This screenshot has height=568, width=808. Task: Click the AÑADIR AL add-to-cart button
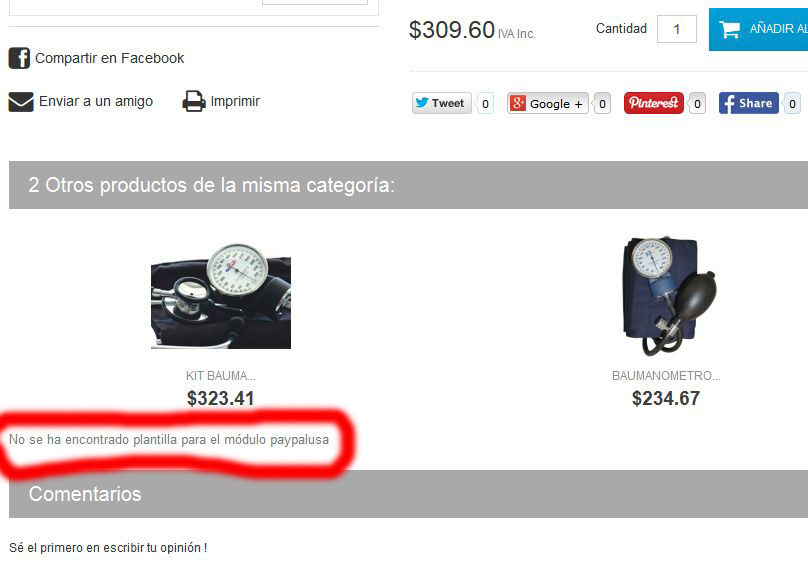759,29
